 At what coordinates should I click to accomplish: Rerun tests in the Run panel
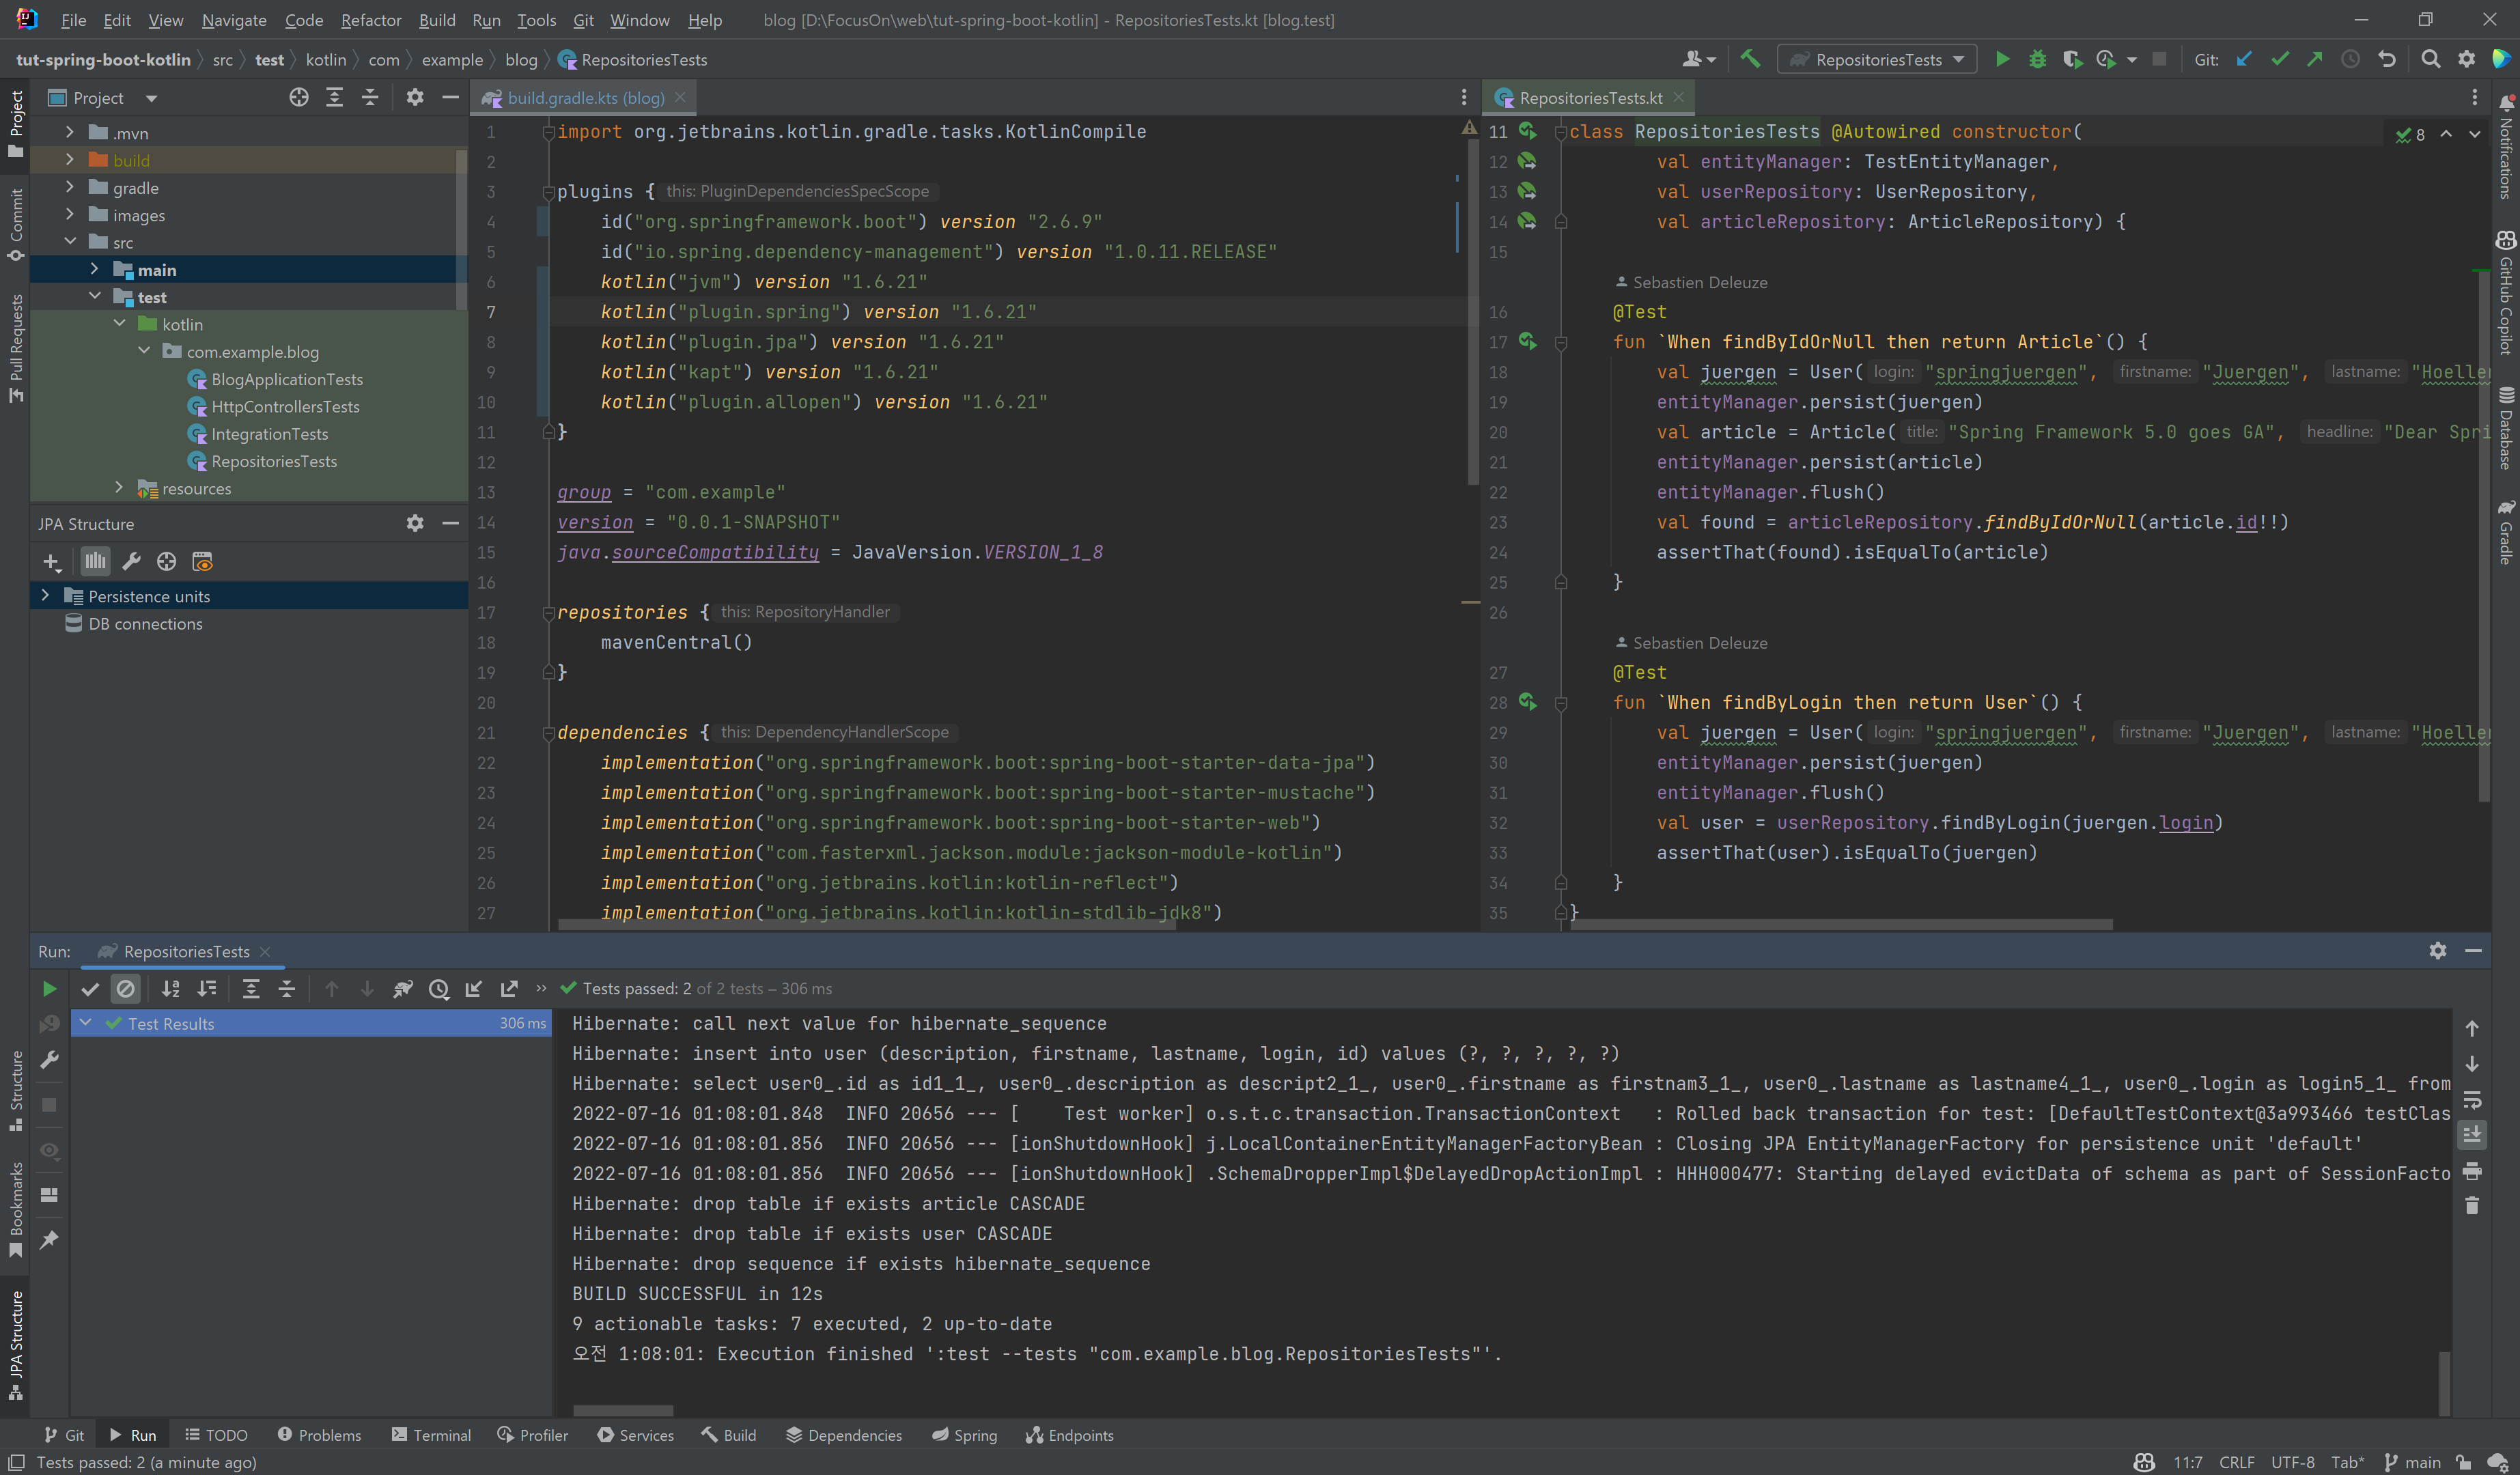49,989
